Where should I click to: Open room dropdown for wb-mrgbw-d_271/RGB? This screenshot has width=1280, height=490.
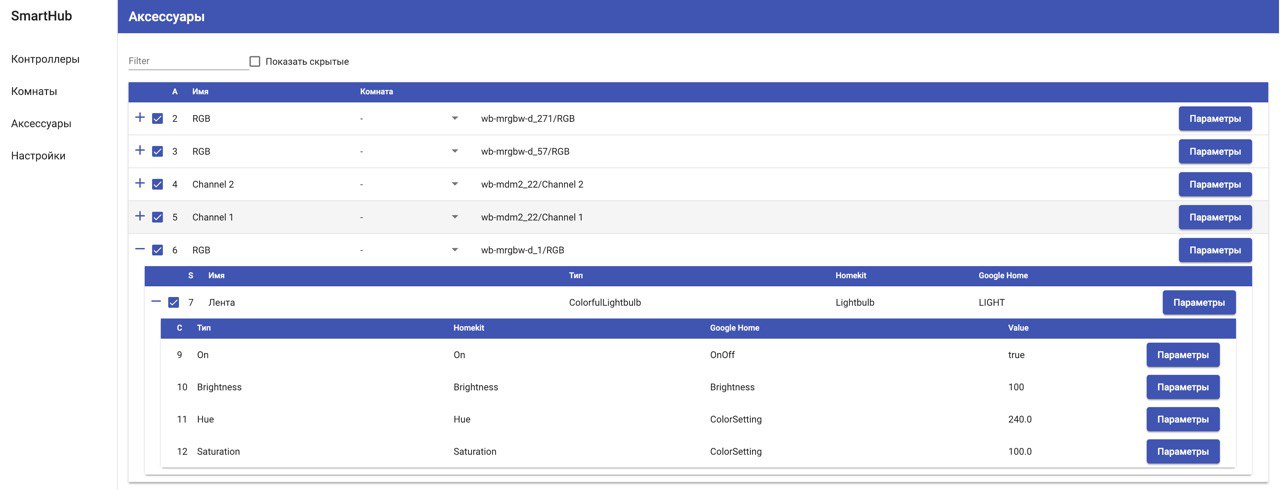pos(455,118)
